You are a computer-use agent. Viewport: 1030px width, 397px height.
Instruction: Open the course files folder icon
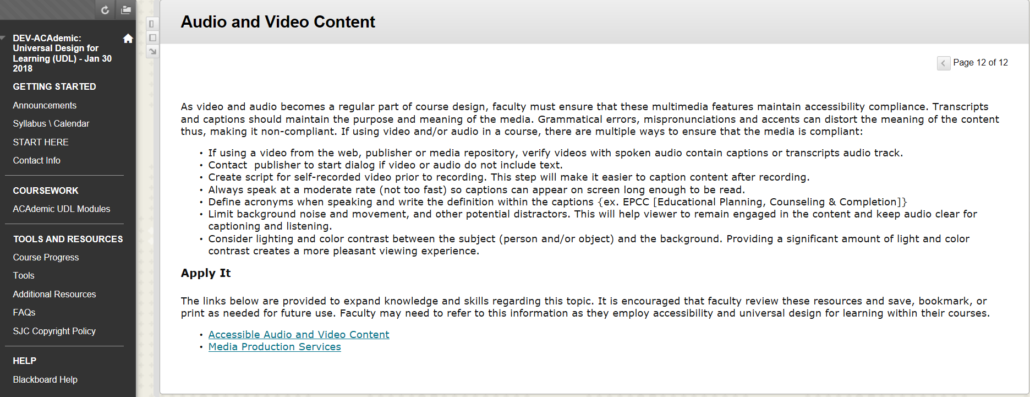tap(126, 10)
